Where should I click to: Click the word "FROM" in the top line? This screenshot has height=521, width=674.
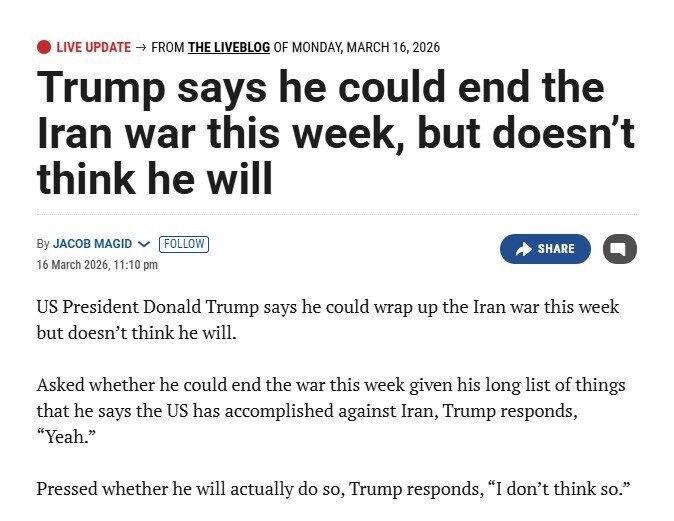pyautogui.click(x=168, y=47)
